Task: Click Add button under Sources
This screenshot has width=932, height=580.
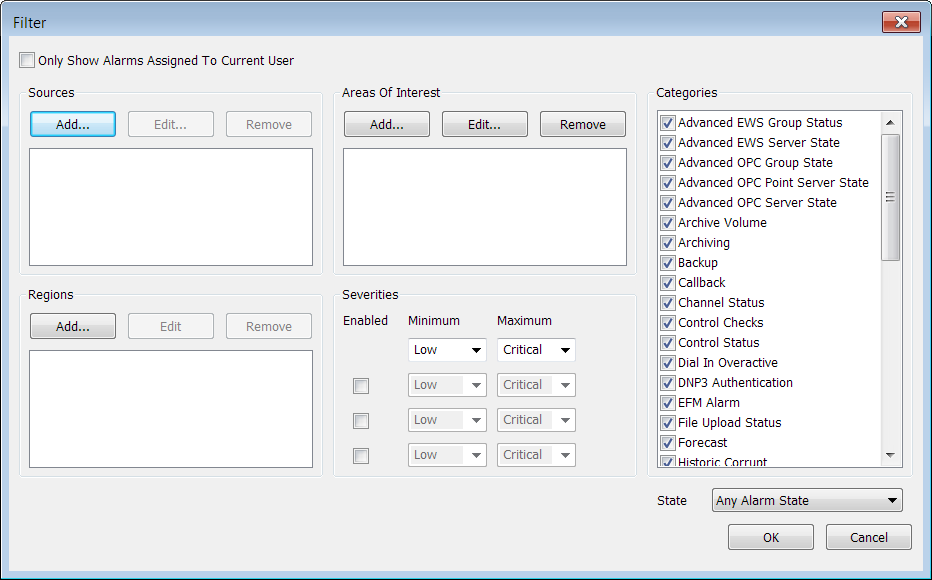Action: (73, 124)
